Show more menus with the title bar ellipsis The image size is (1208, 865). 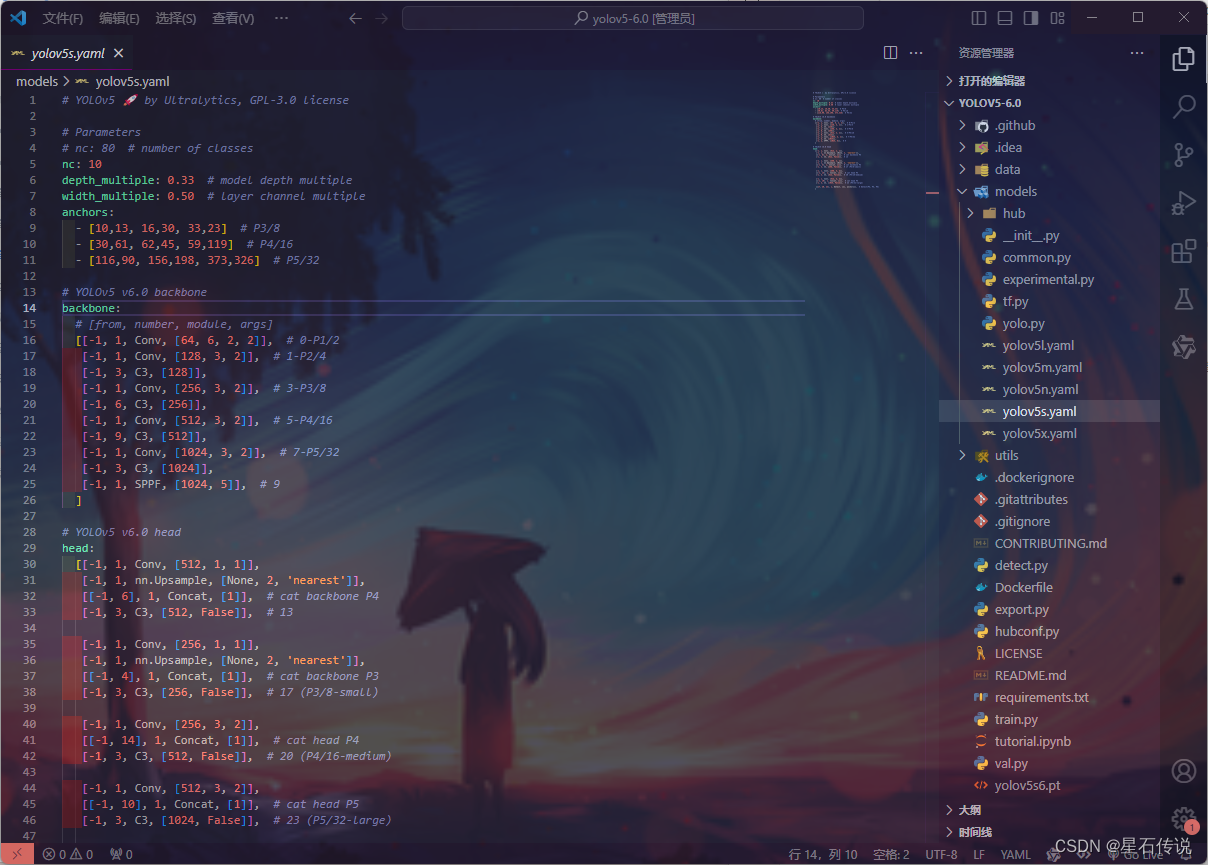tap(281, 18)
